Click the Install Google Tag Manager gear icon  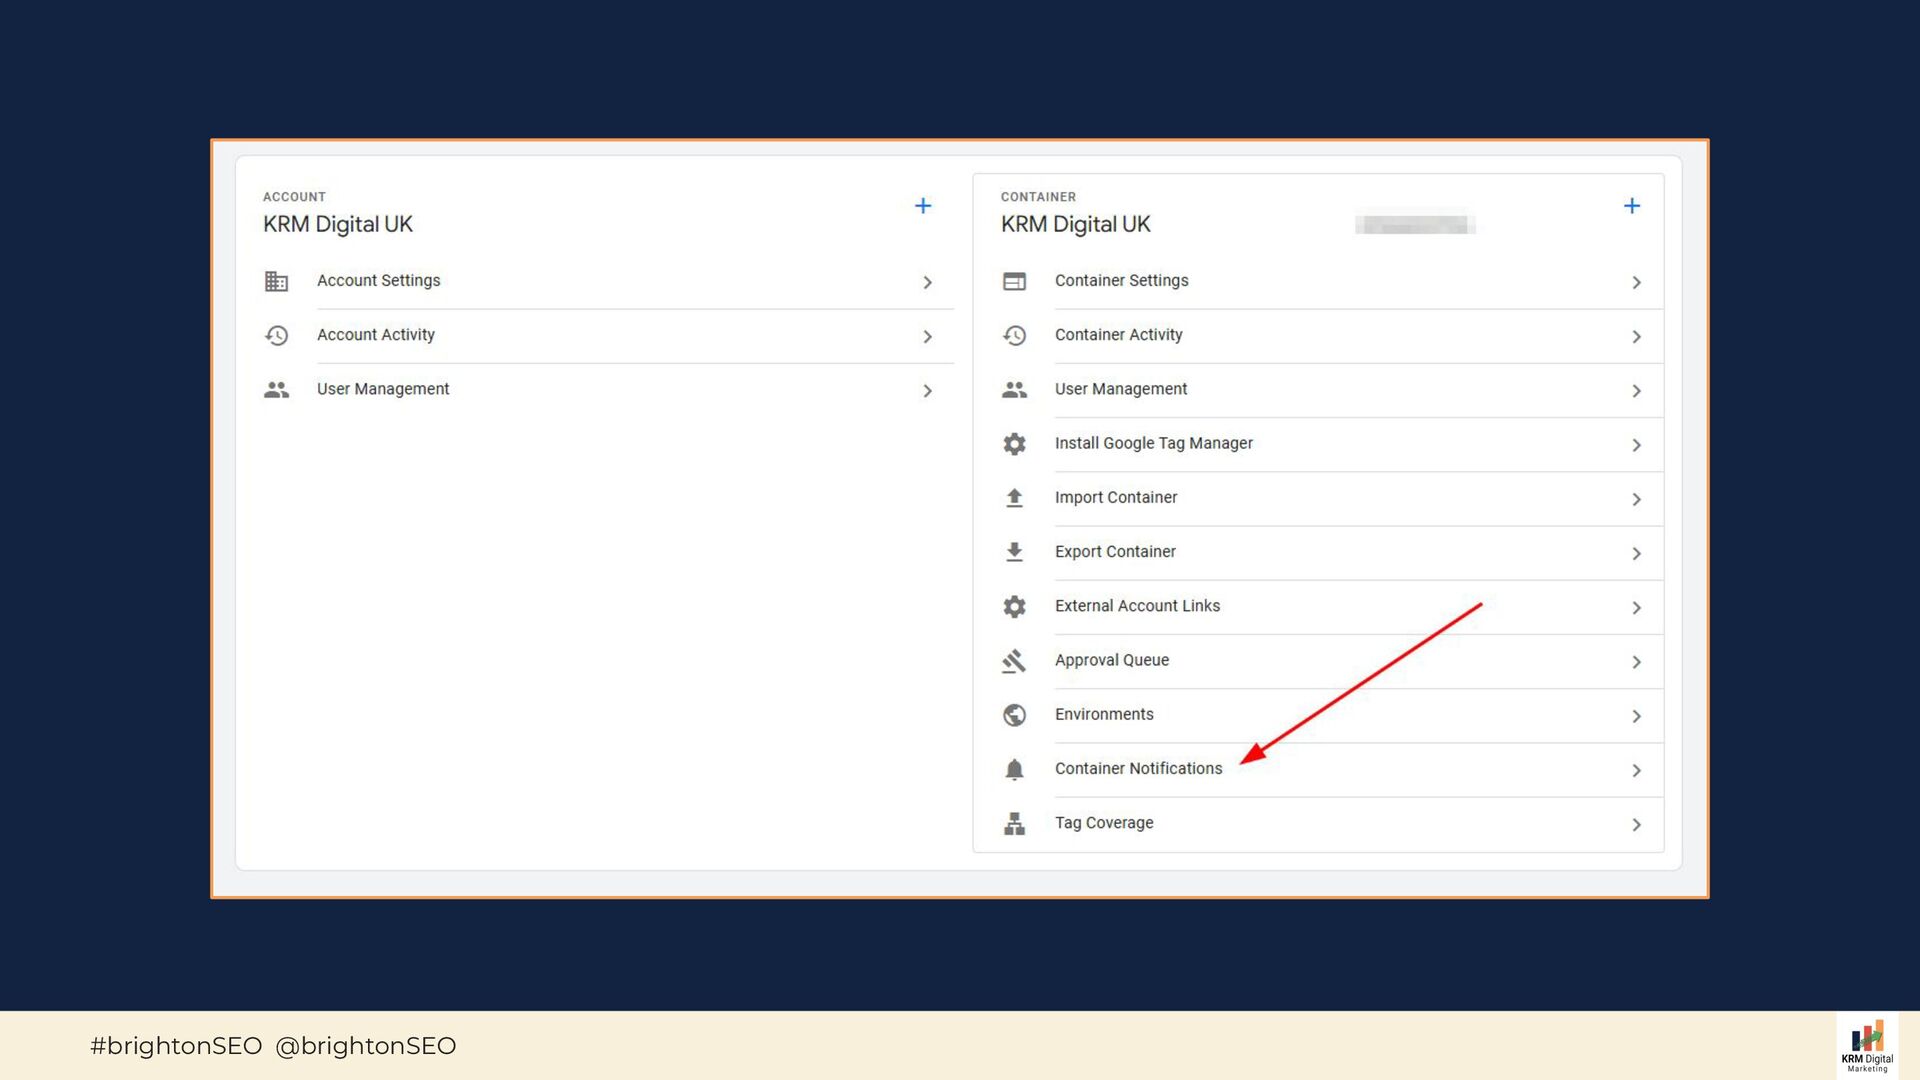[x=1014, y=444]
